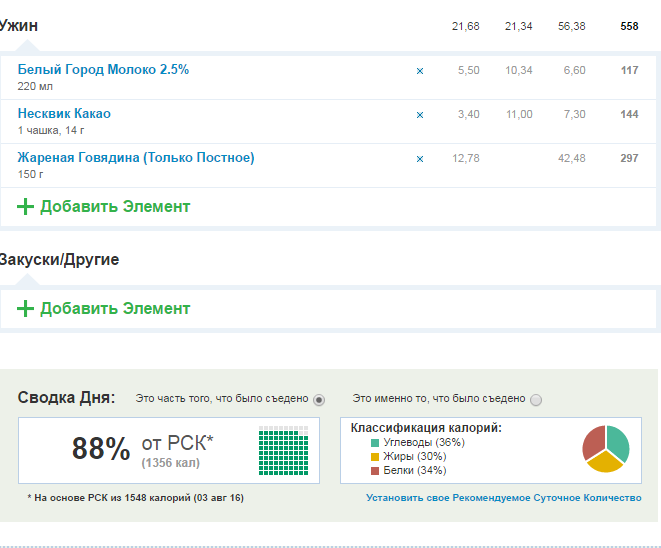Click the green Углеводы legend swatch

[375, 443]
